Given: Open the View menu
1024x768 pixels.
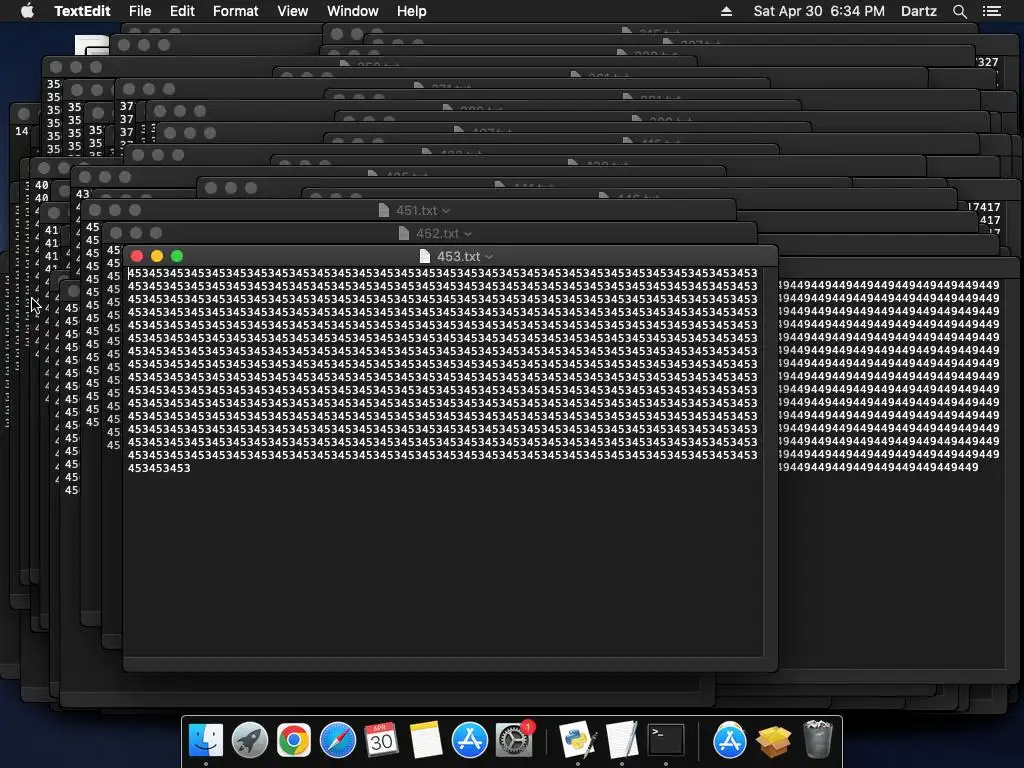Looking at the screenshot, I should coord(293,11).
